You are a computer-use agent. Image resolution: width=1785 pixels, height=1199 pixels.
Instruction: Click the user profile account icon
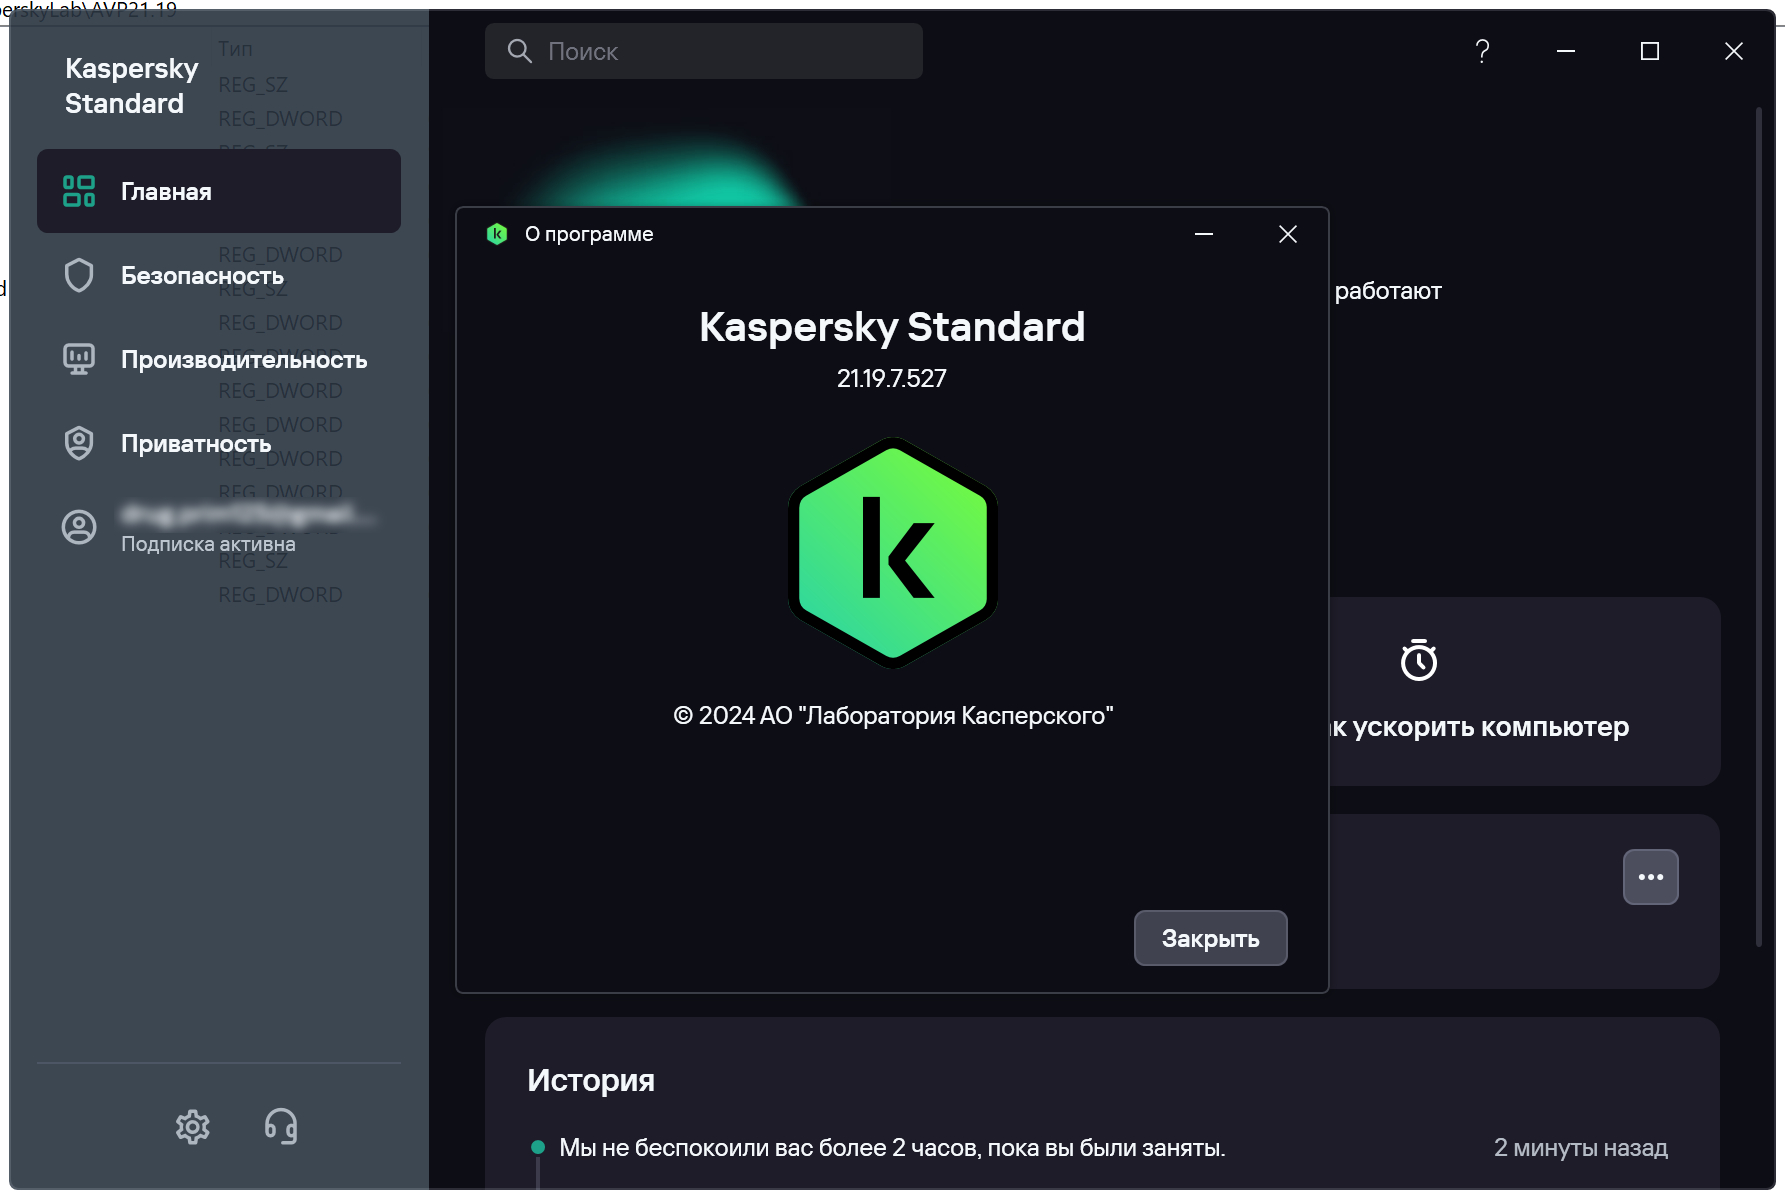79,527
